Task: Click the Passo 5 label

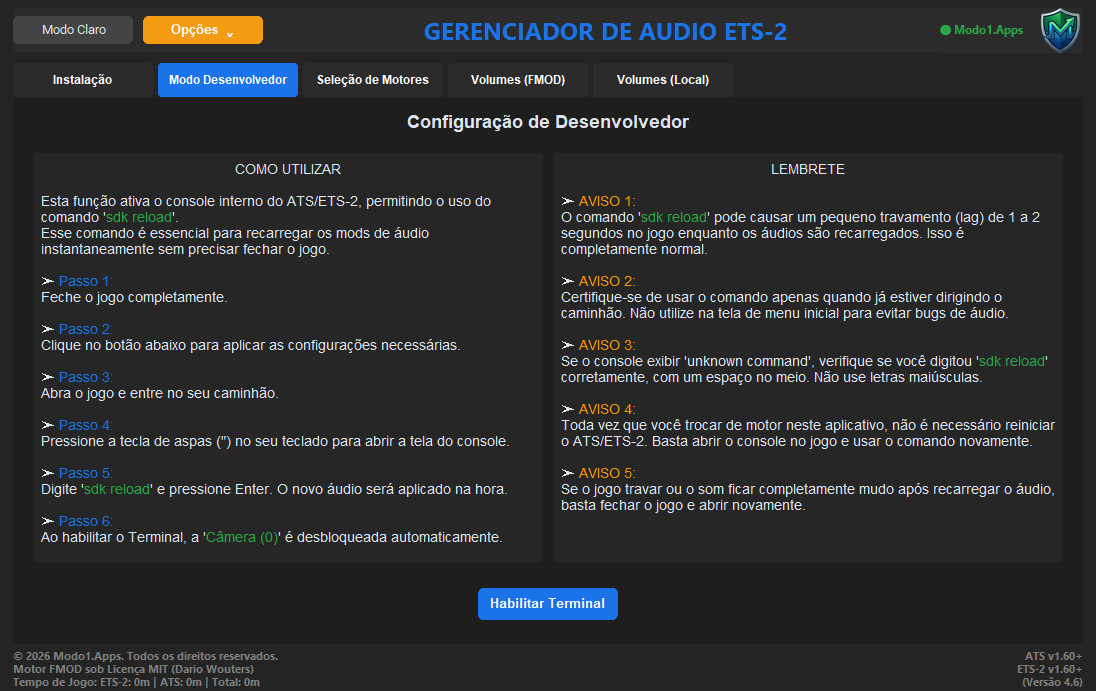Action: 85,473
